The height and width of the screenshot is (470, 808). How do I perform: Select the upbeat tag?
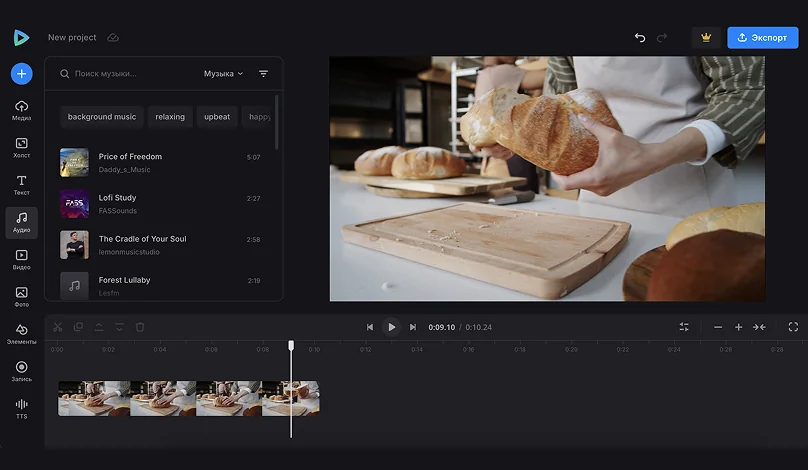tap(217, 117)
